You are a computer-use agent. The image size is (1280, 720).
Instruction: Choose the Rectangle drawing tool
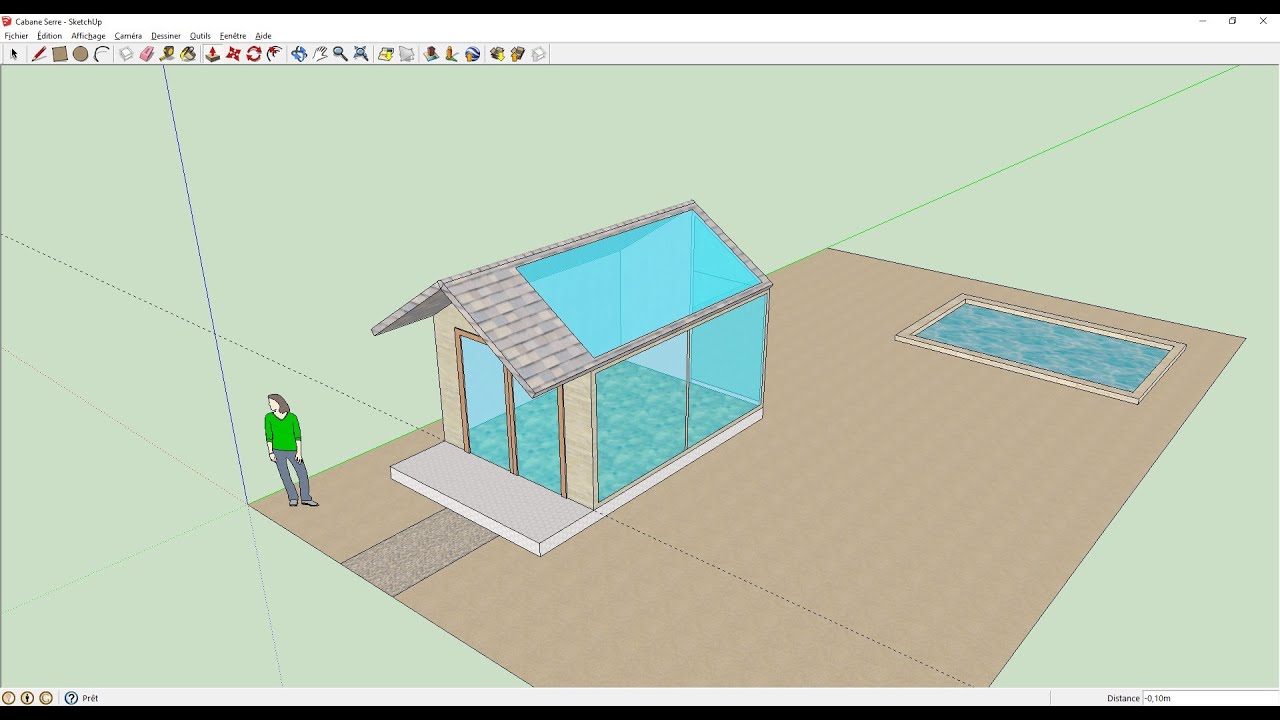(60, 54)
